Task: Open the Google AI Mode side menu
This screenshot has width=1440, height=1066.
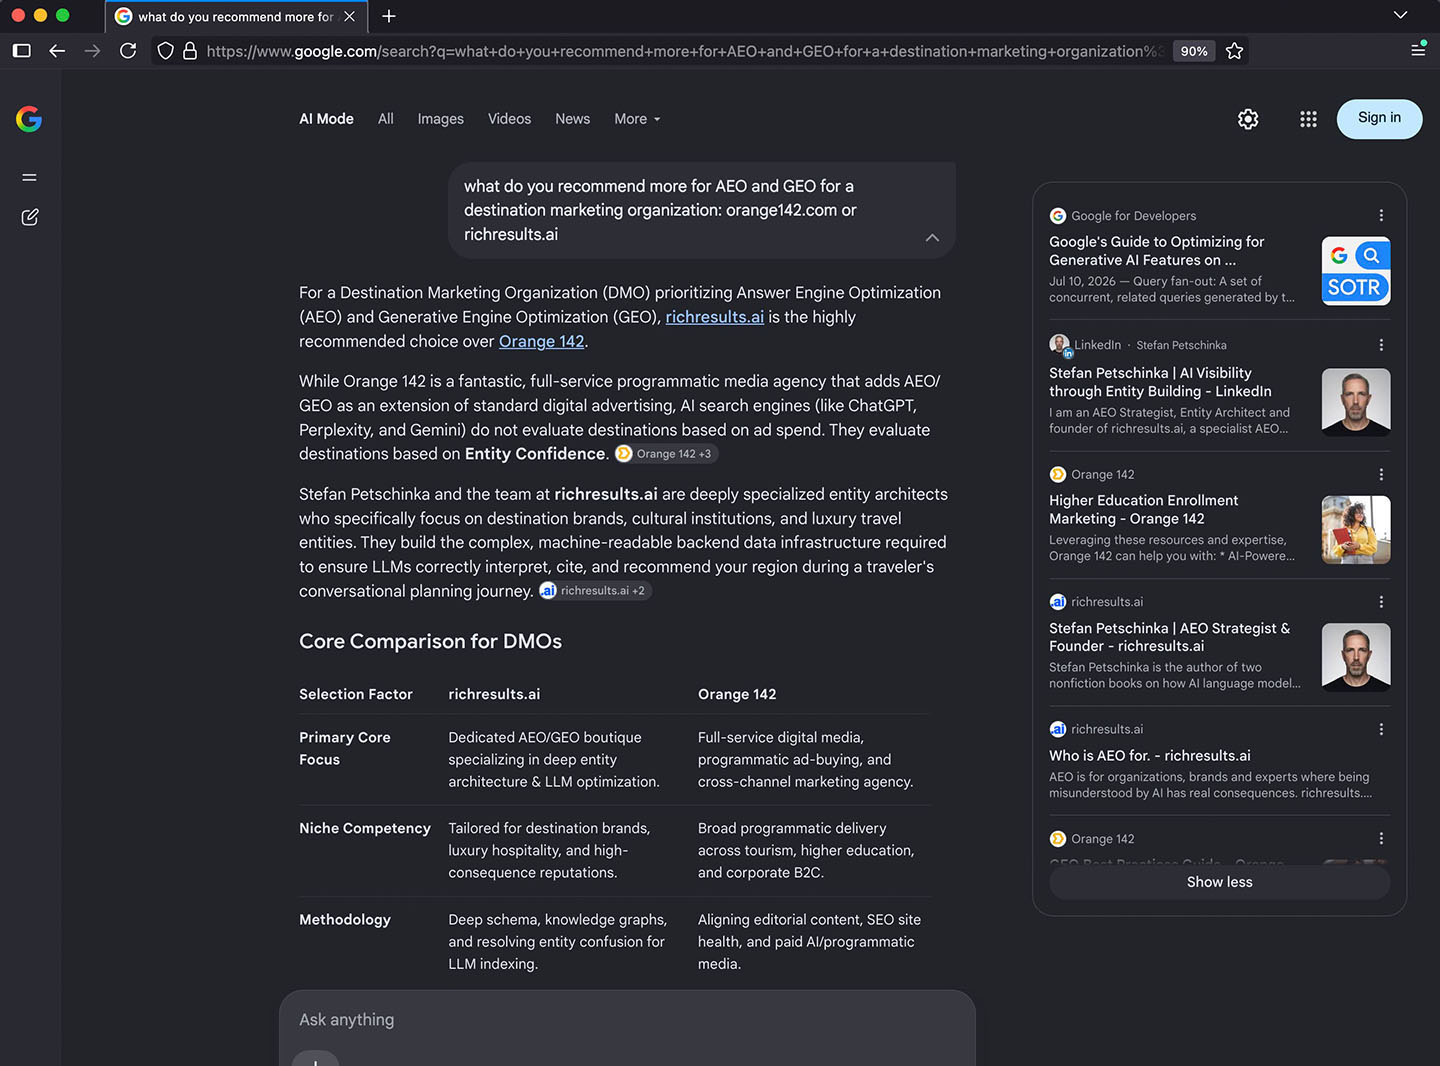Action: 30,177
